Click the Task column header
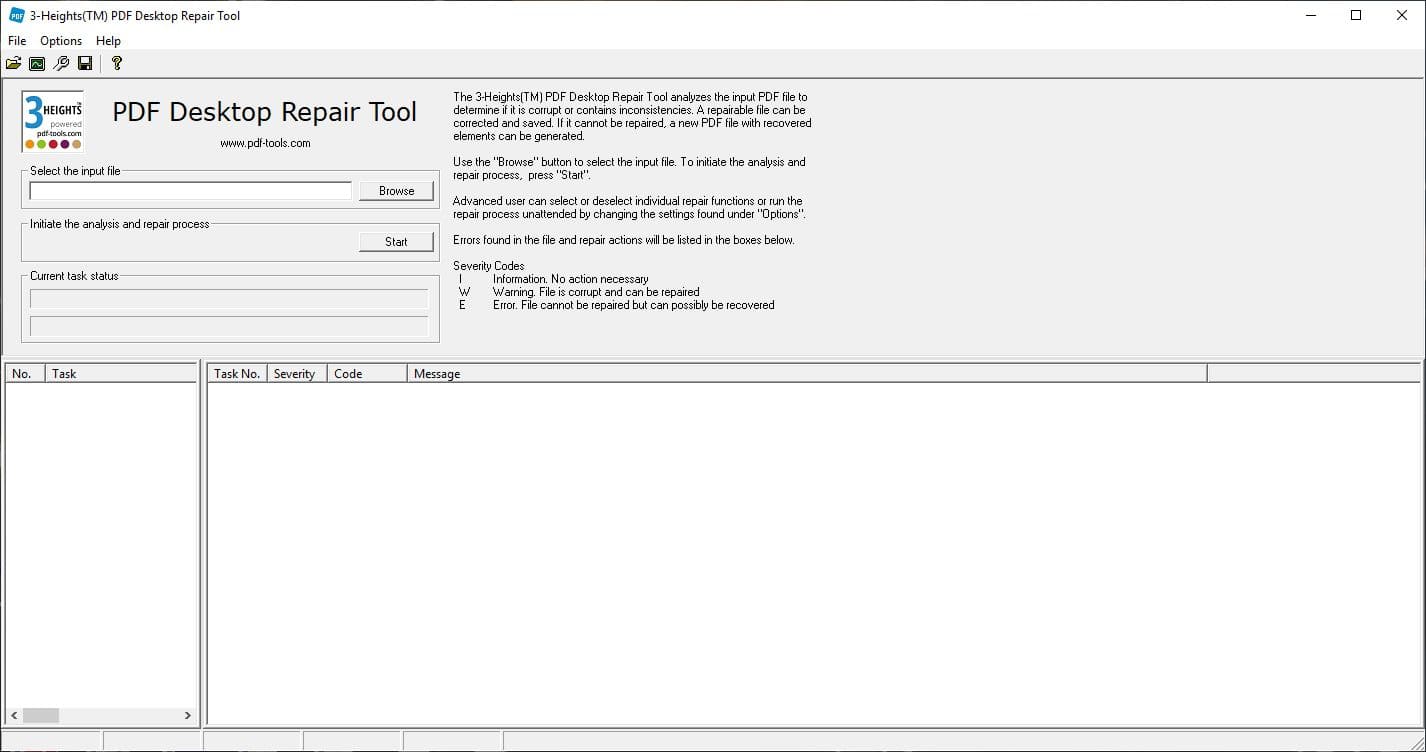This screenshot has height=752, width=1426. point(121,374)
